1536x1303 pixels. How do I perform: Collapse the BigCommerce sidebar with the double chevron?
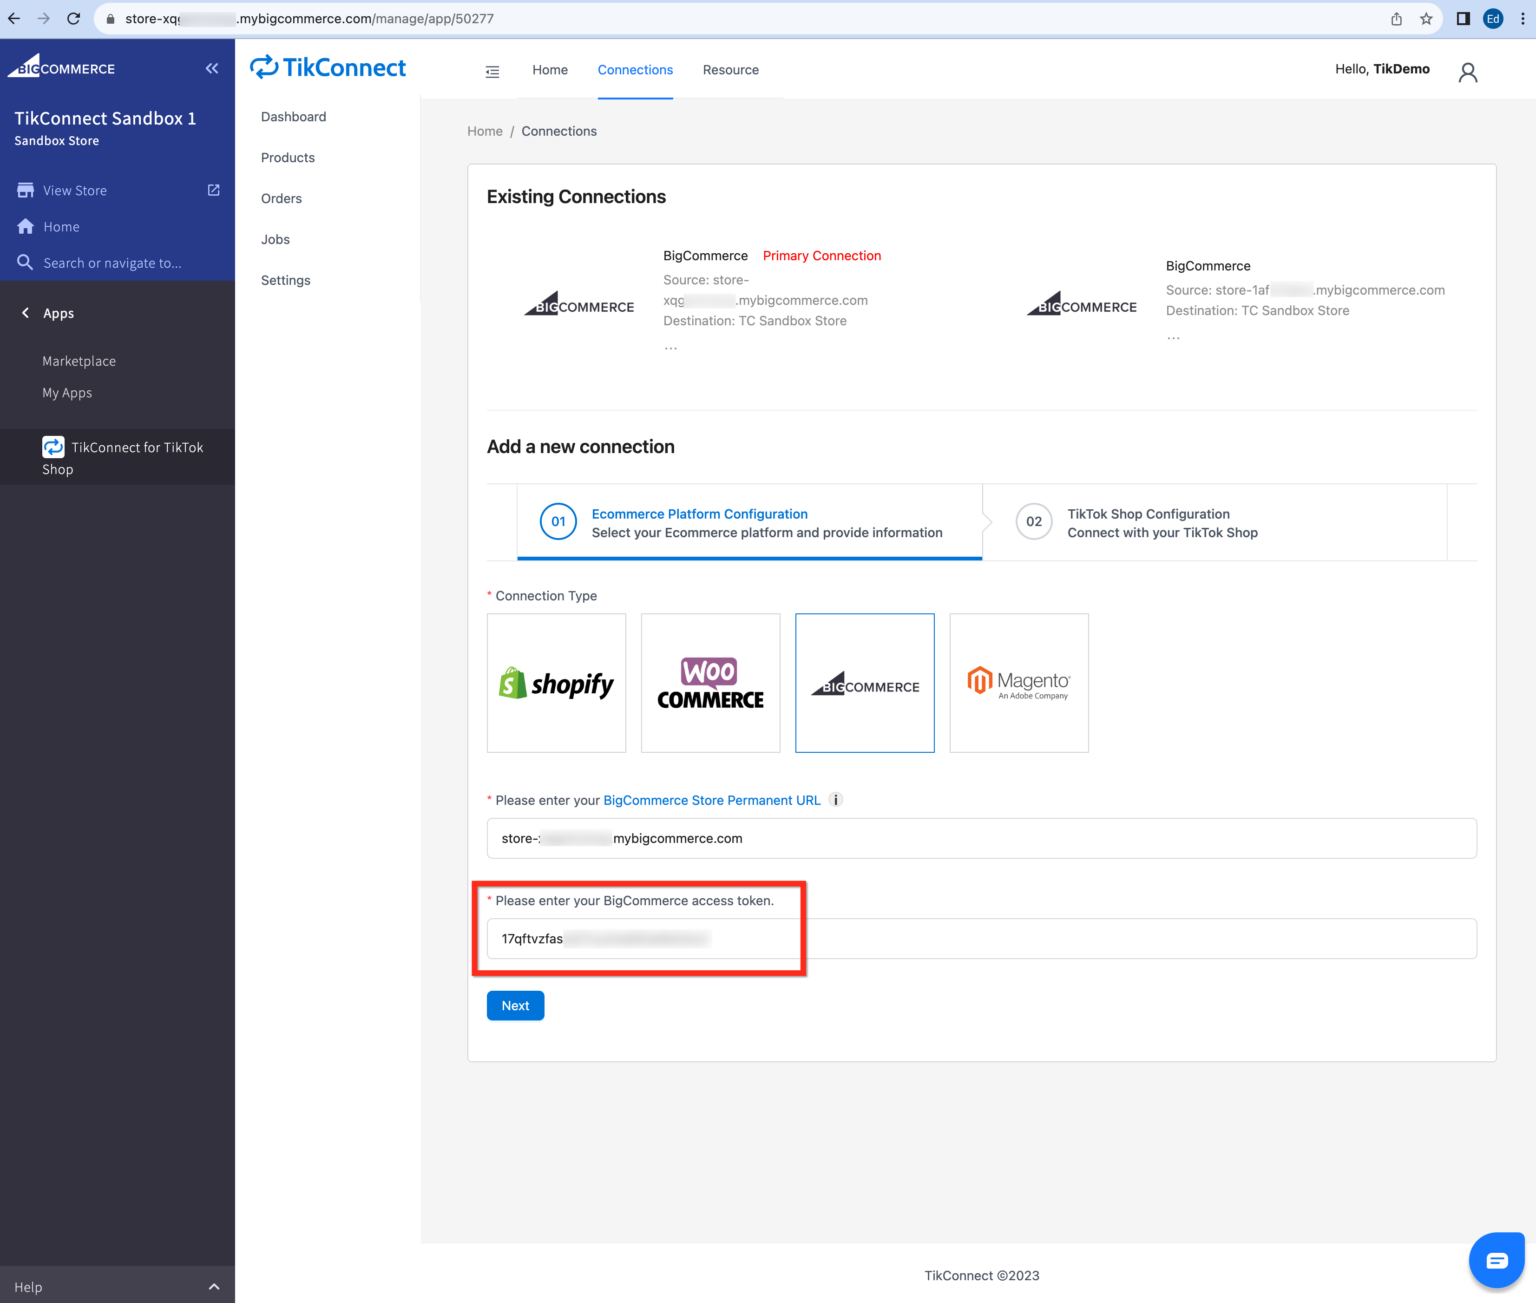click(212, 68)
